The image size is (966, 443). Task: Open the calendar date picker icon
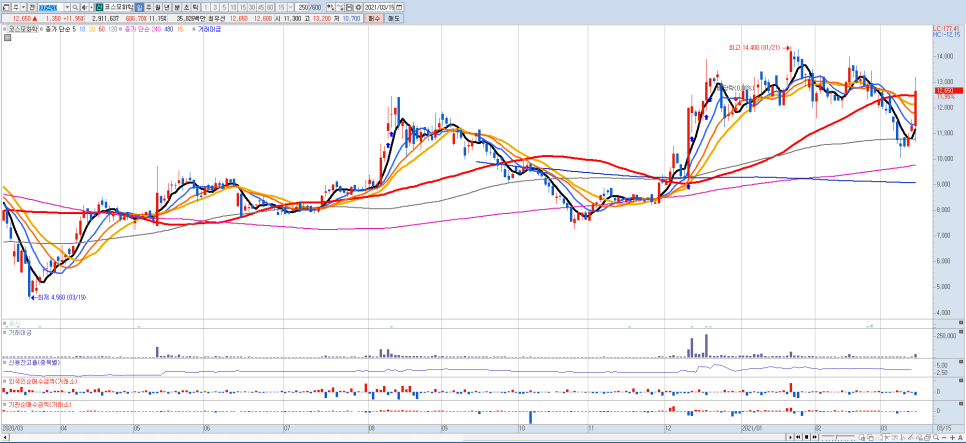pos(399,7)
